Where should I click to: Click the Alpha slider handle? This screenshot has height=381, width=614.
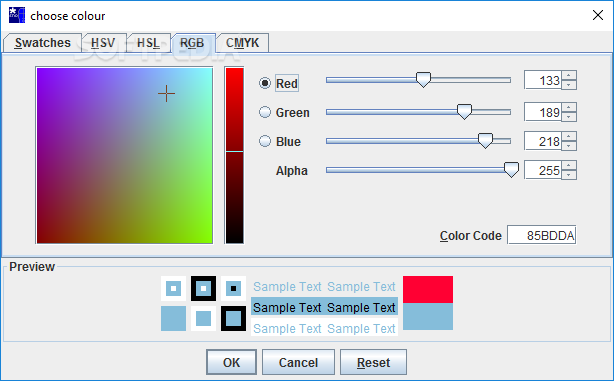pos(511,170)
